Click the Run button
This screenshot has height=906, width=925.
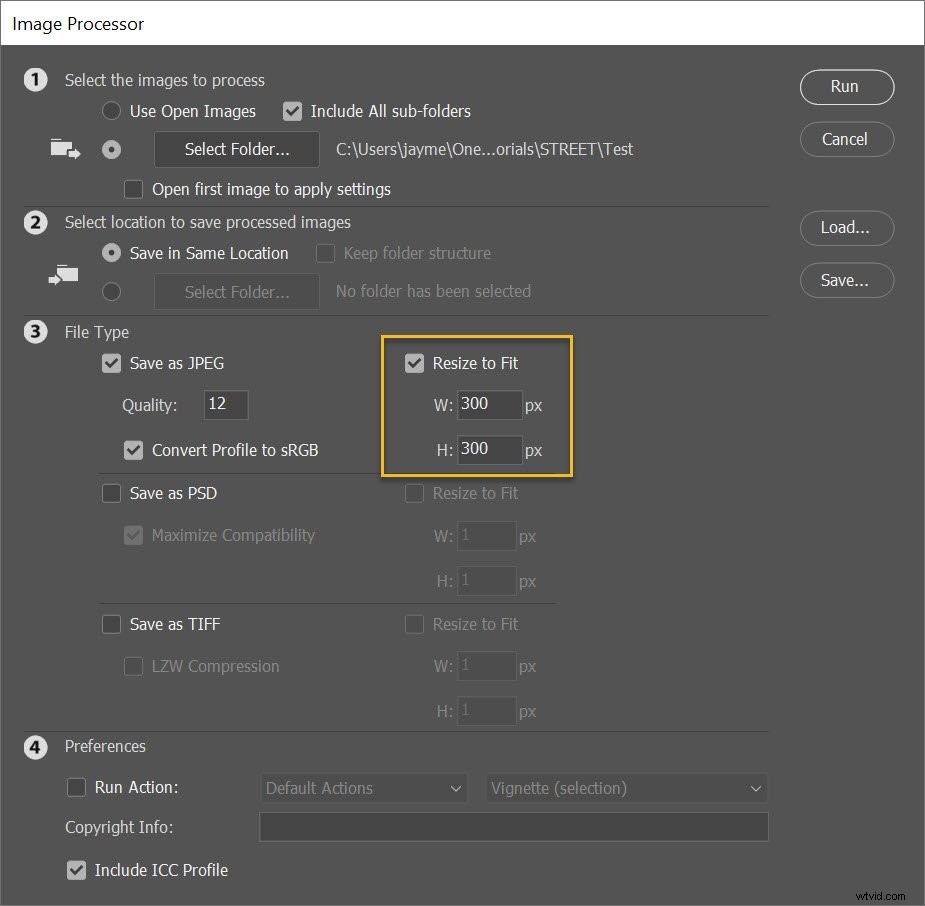point(846,87)
